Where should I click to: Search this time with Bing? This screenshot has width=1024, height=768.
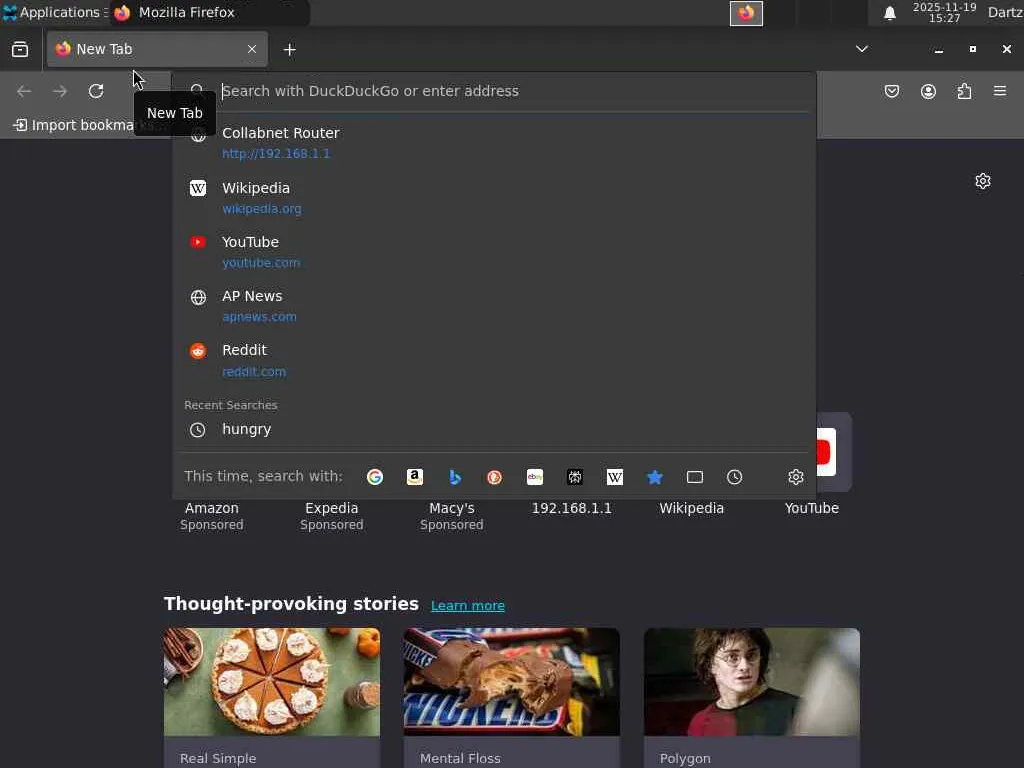pos(455,477)
